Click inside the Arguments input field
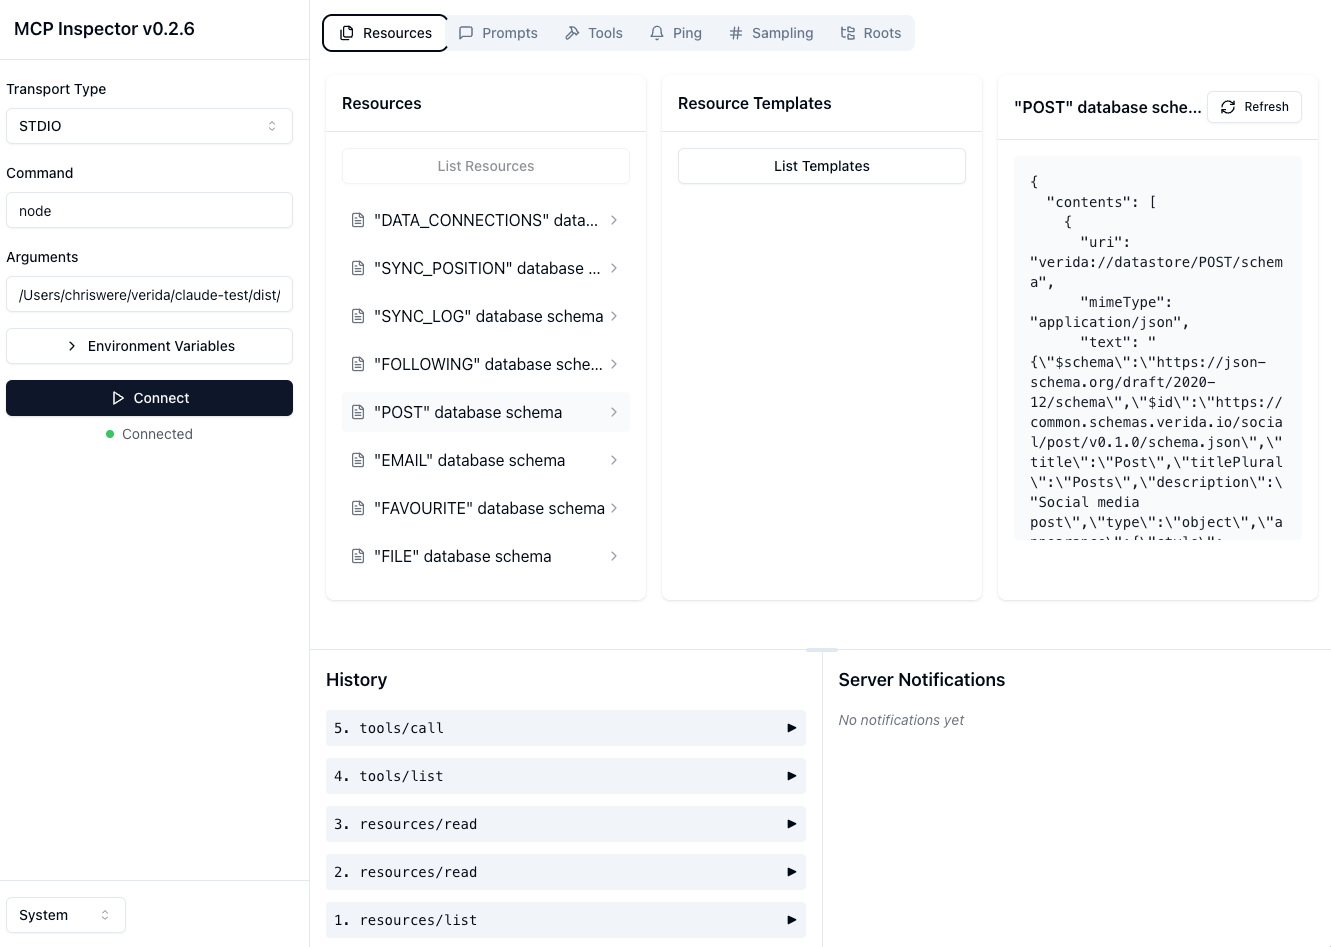The height and width of the screenshot is (947, 1331). pos(149,294)
